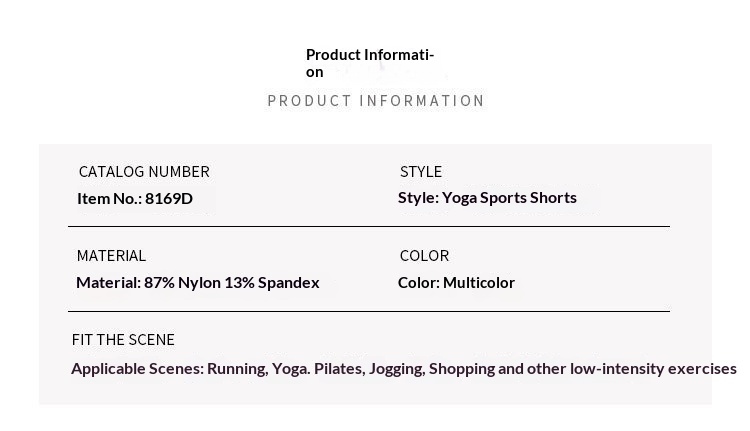Click the "low-intensity exercises" text
Image resolution: width=750 pixels, height=431 pixels.
pos(653,369)
